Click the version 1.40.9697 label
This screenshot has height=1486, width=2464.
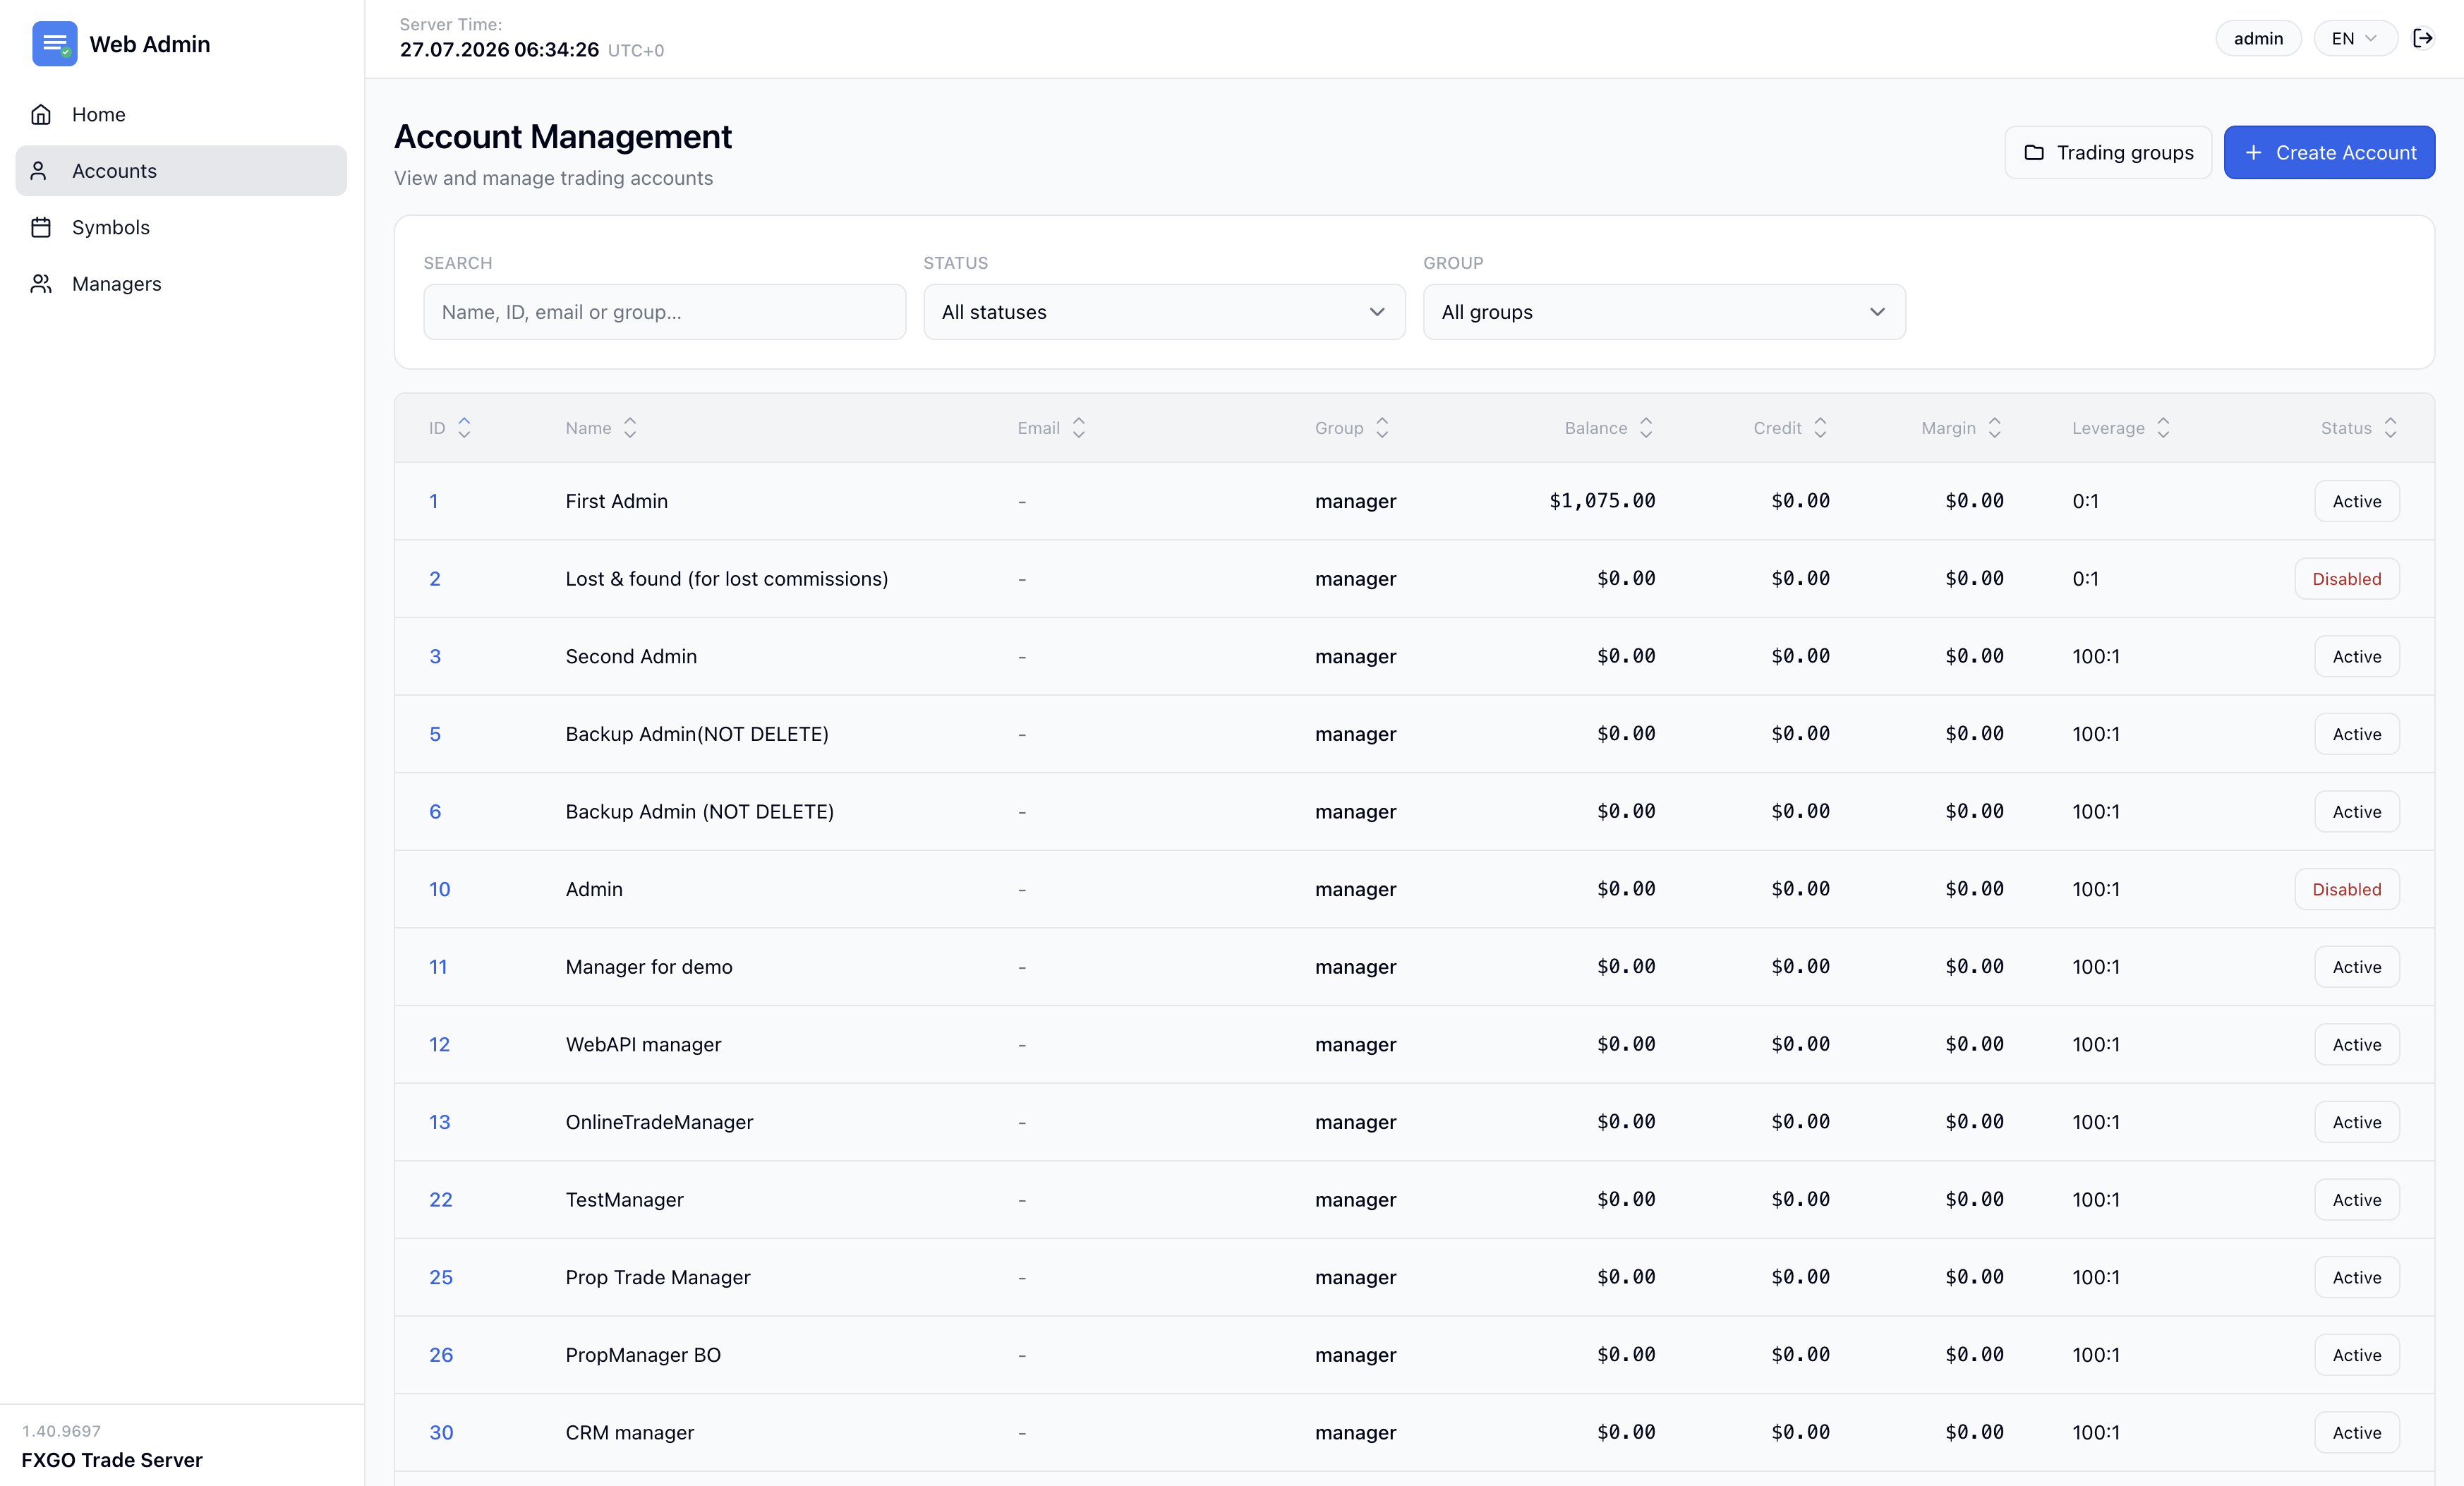point(61,1431)
